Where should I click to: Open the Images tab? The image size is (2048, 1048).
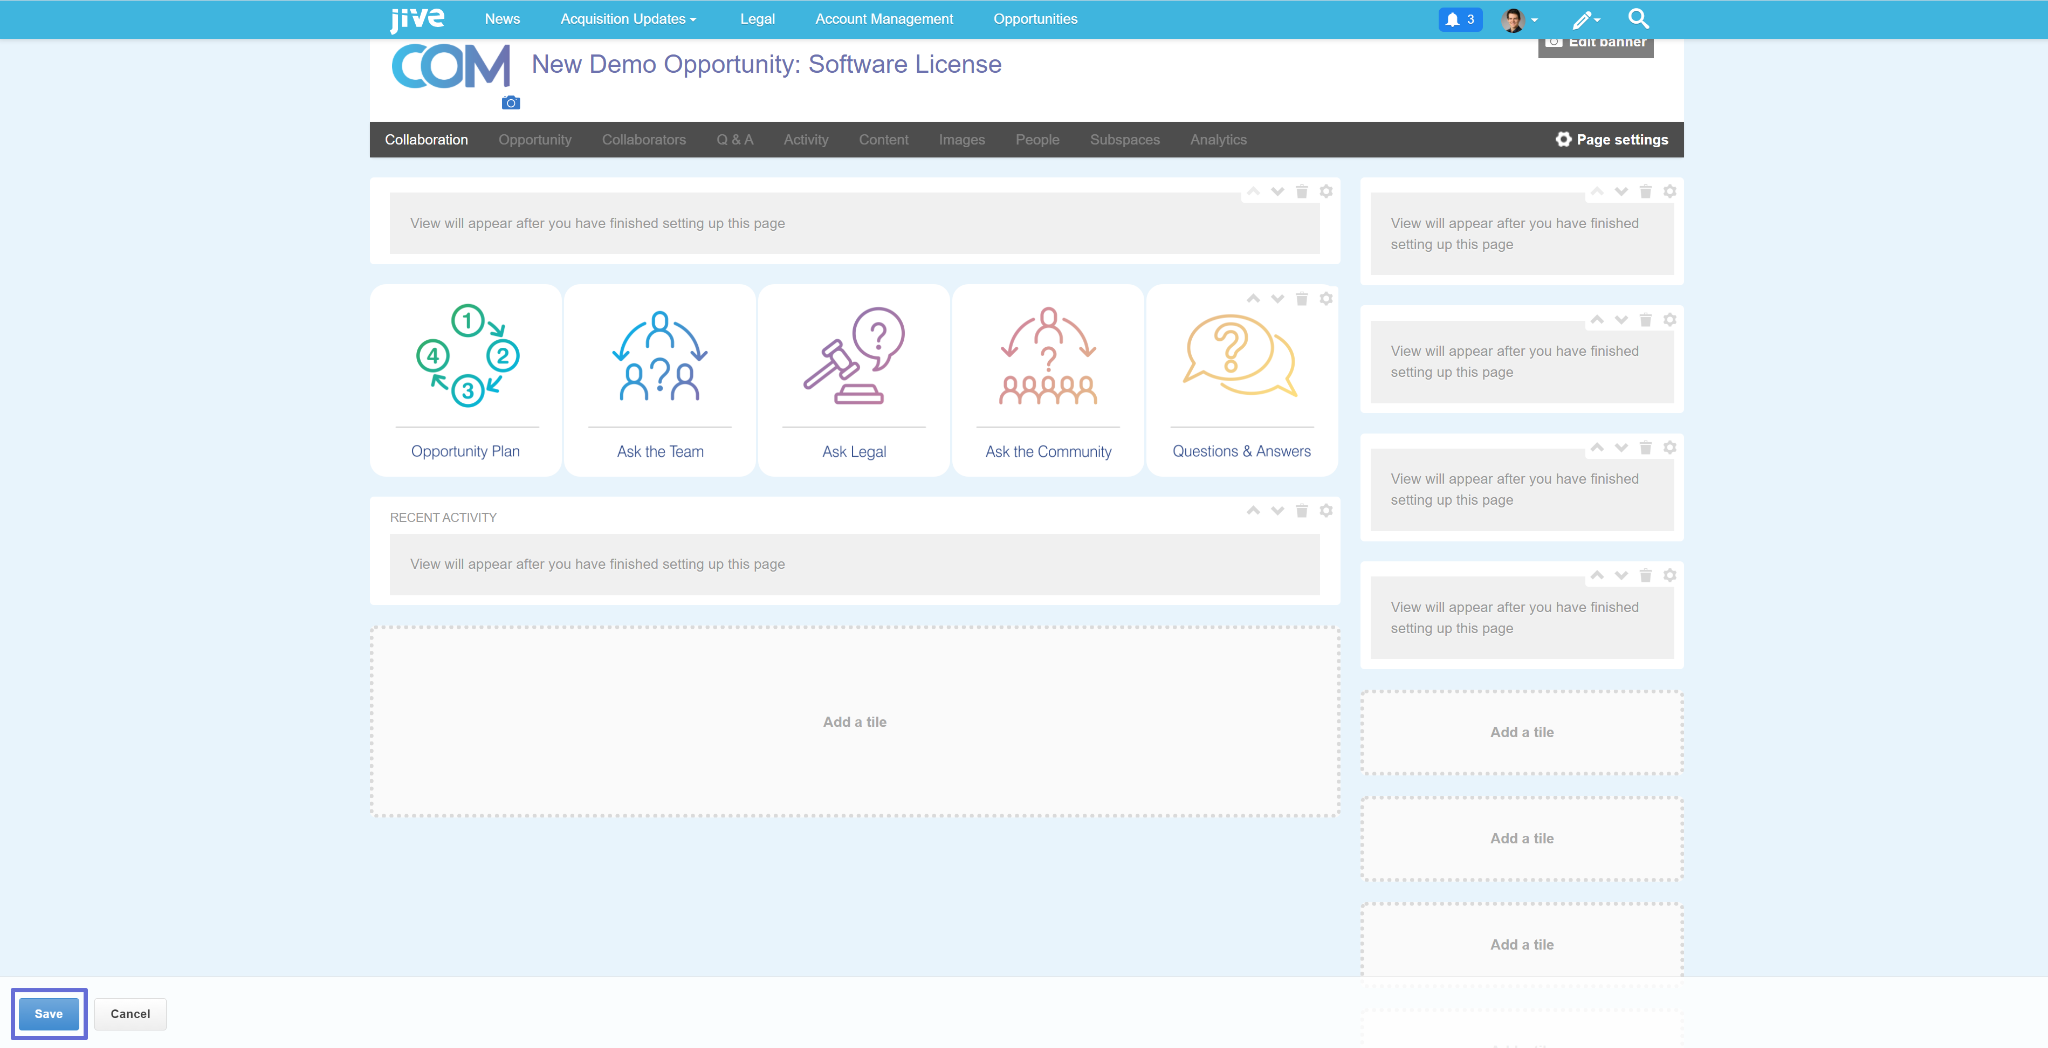[x=962, y=140]
